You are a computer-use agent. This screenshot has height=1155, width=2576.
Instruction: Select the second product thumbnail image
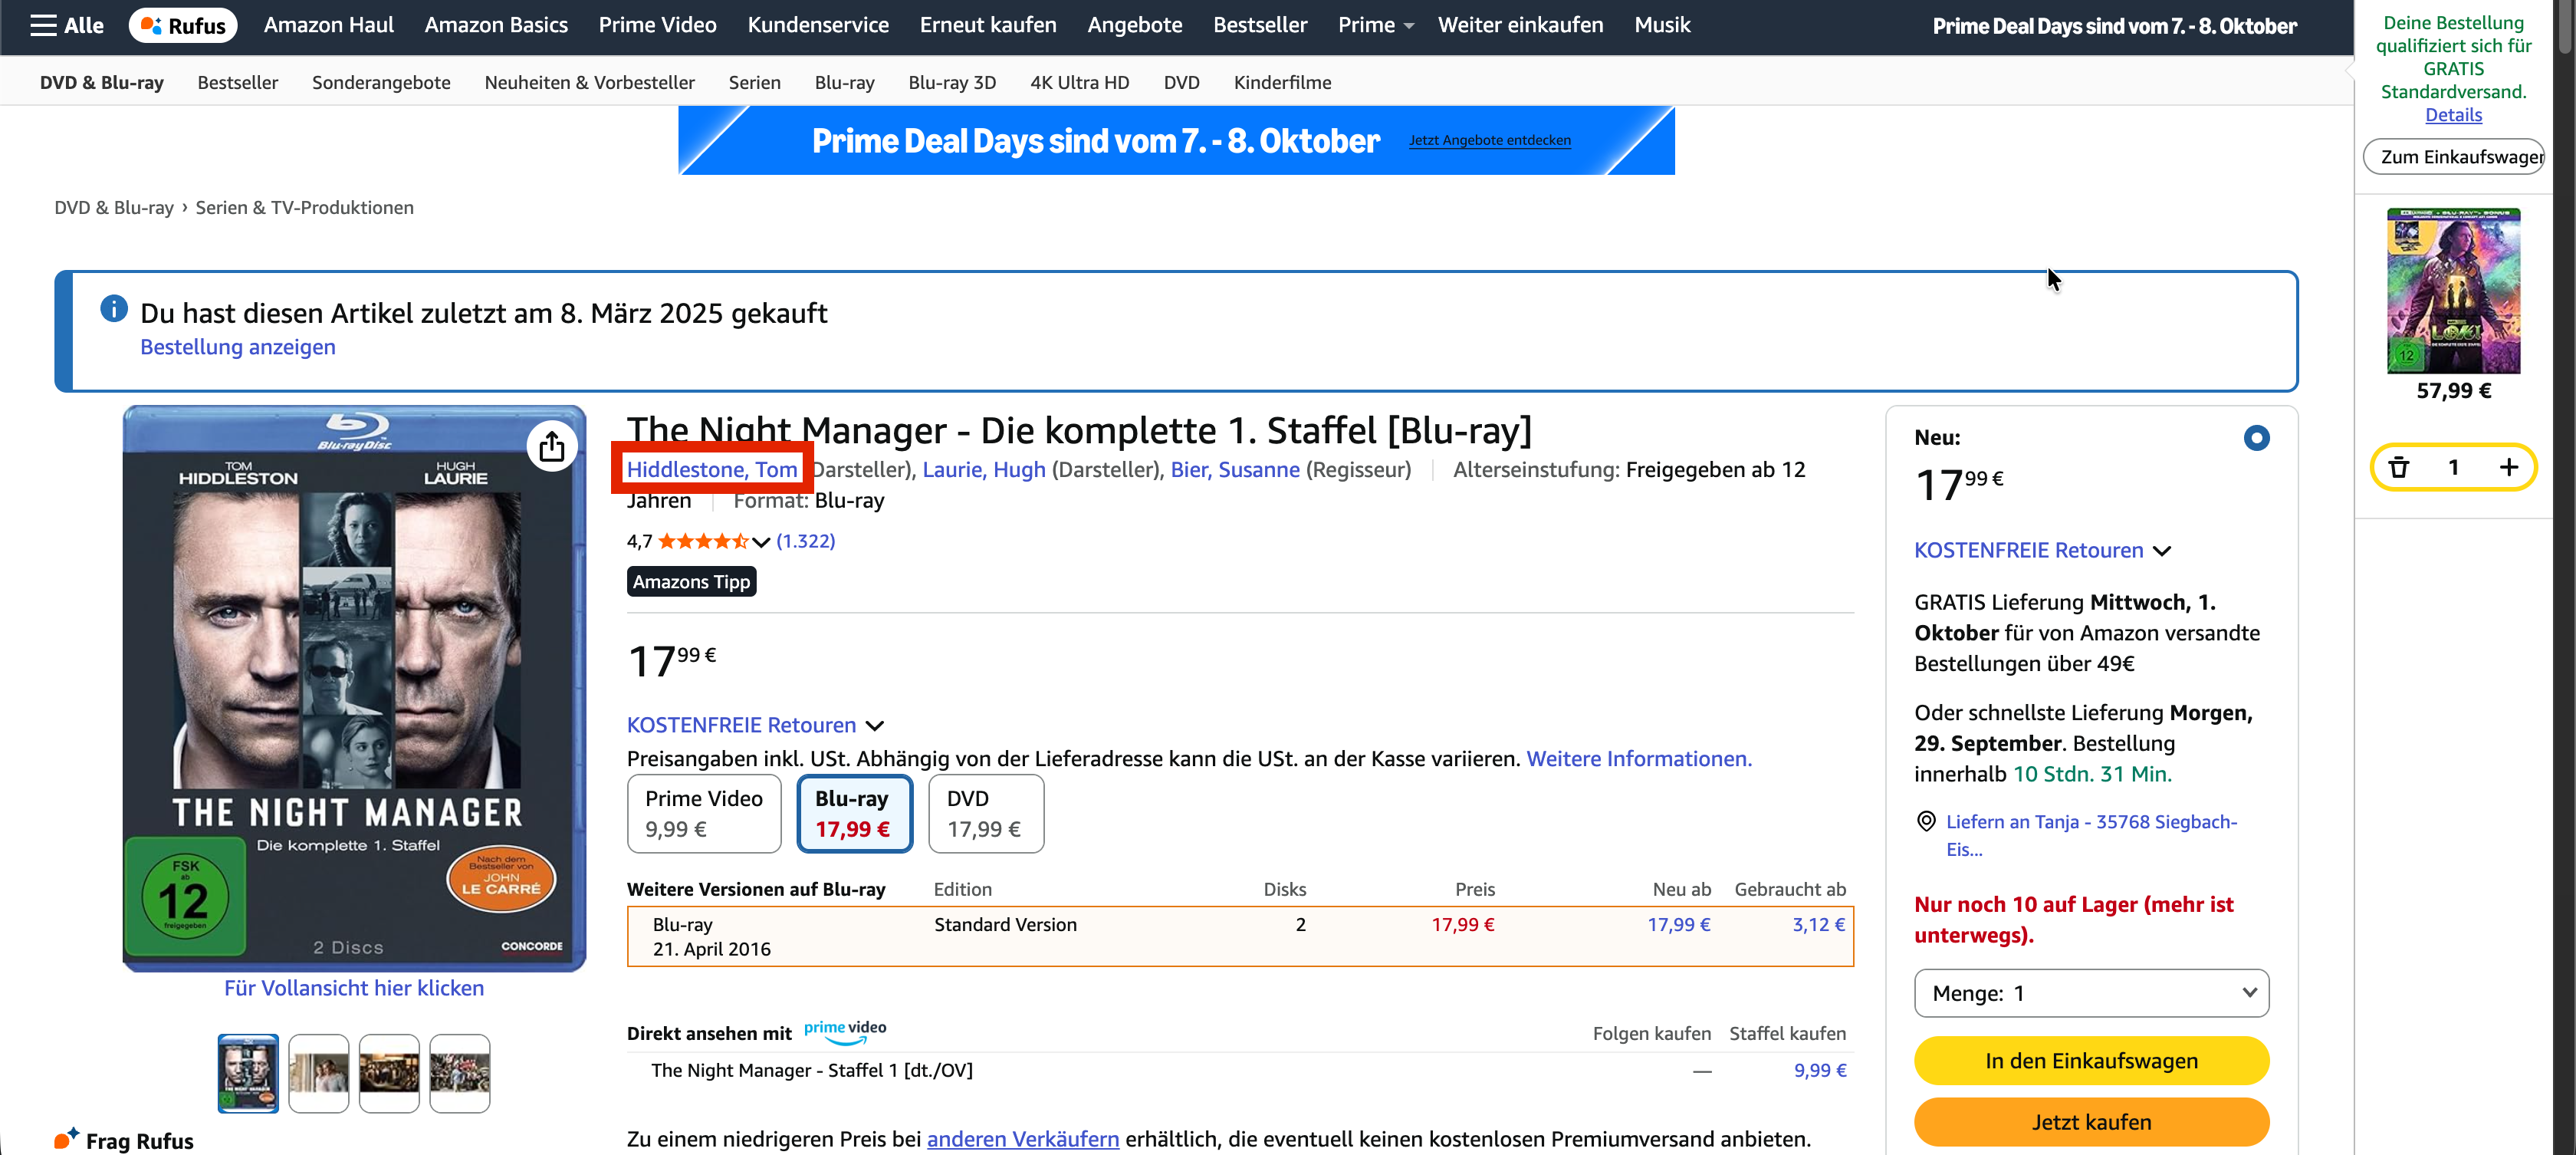pyautogui.click(x=318, y=1073)
